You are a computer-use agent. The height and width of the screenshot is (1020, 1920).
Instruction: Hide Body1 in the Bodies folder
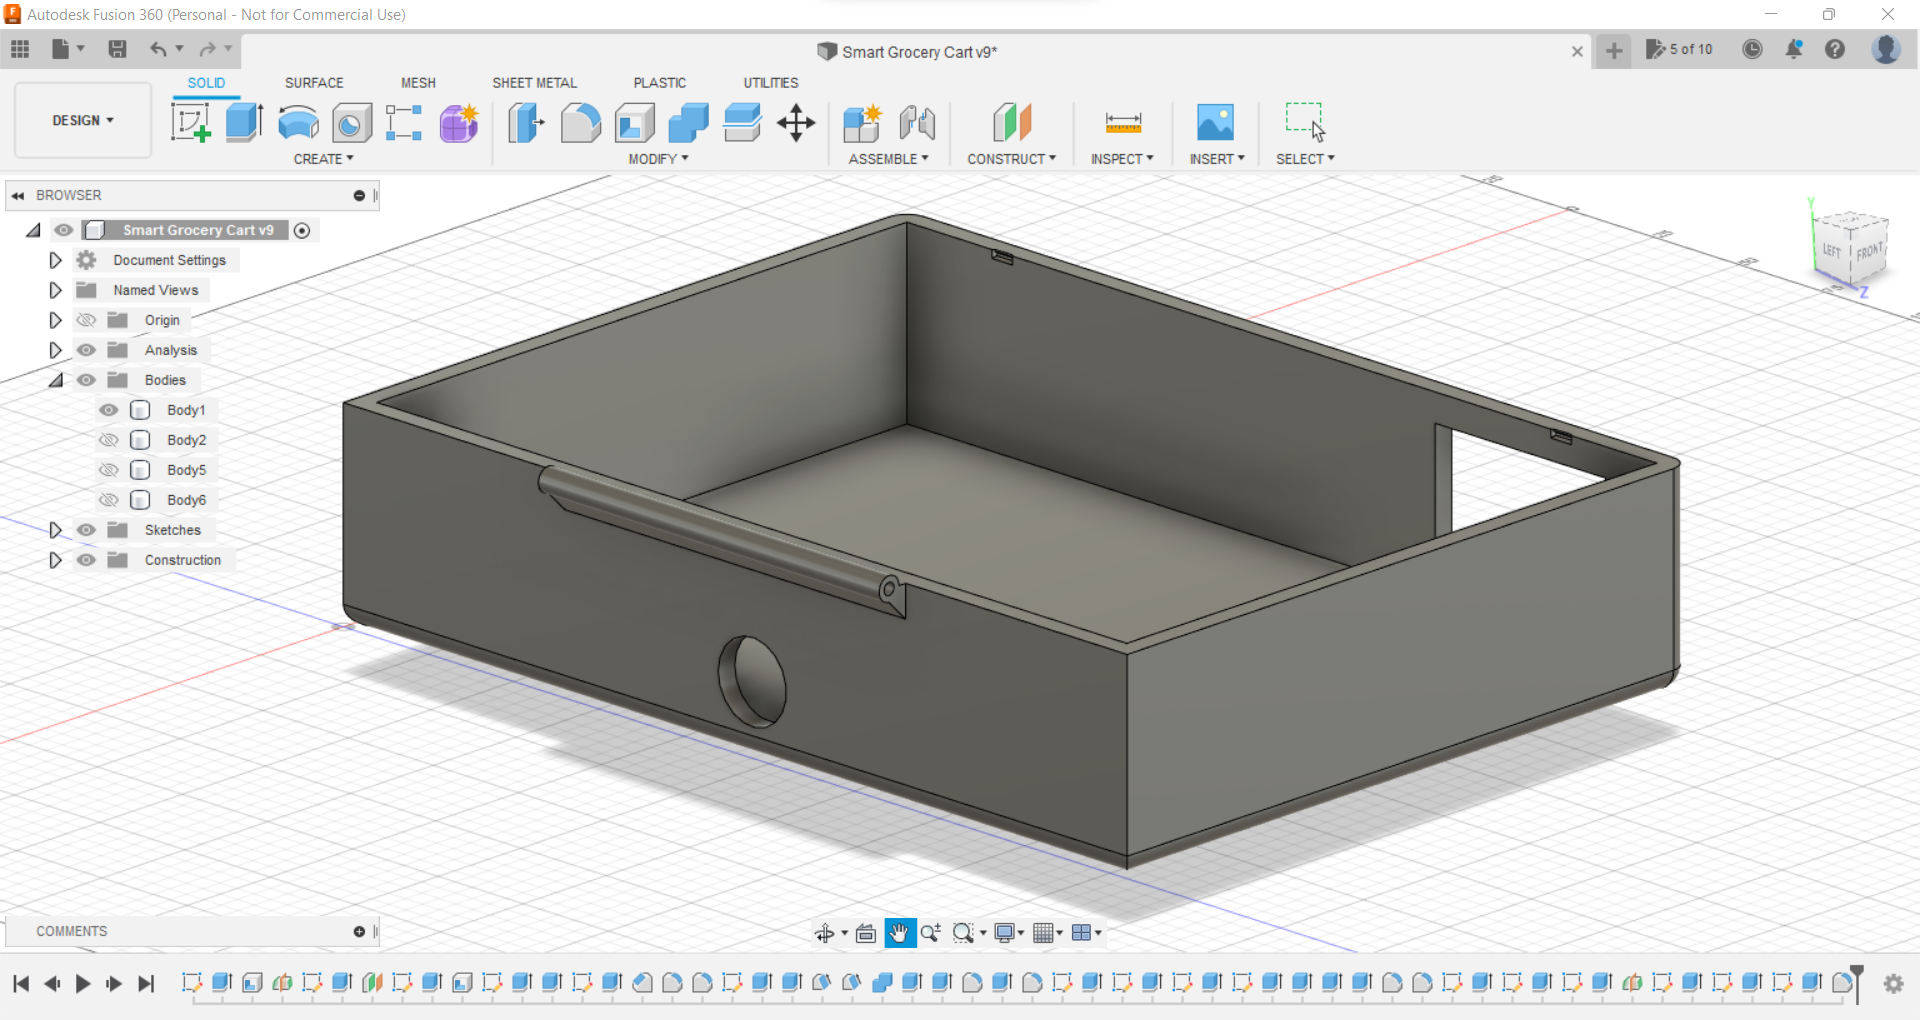pos(108,410)
